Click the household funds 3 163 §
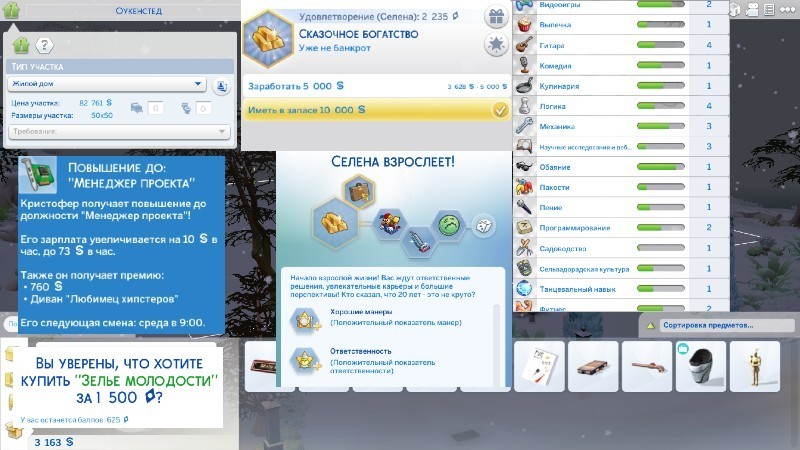800x450 pixels. [x=54, y=442]
